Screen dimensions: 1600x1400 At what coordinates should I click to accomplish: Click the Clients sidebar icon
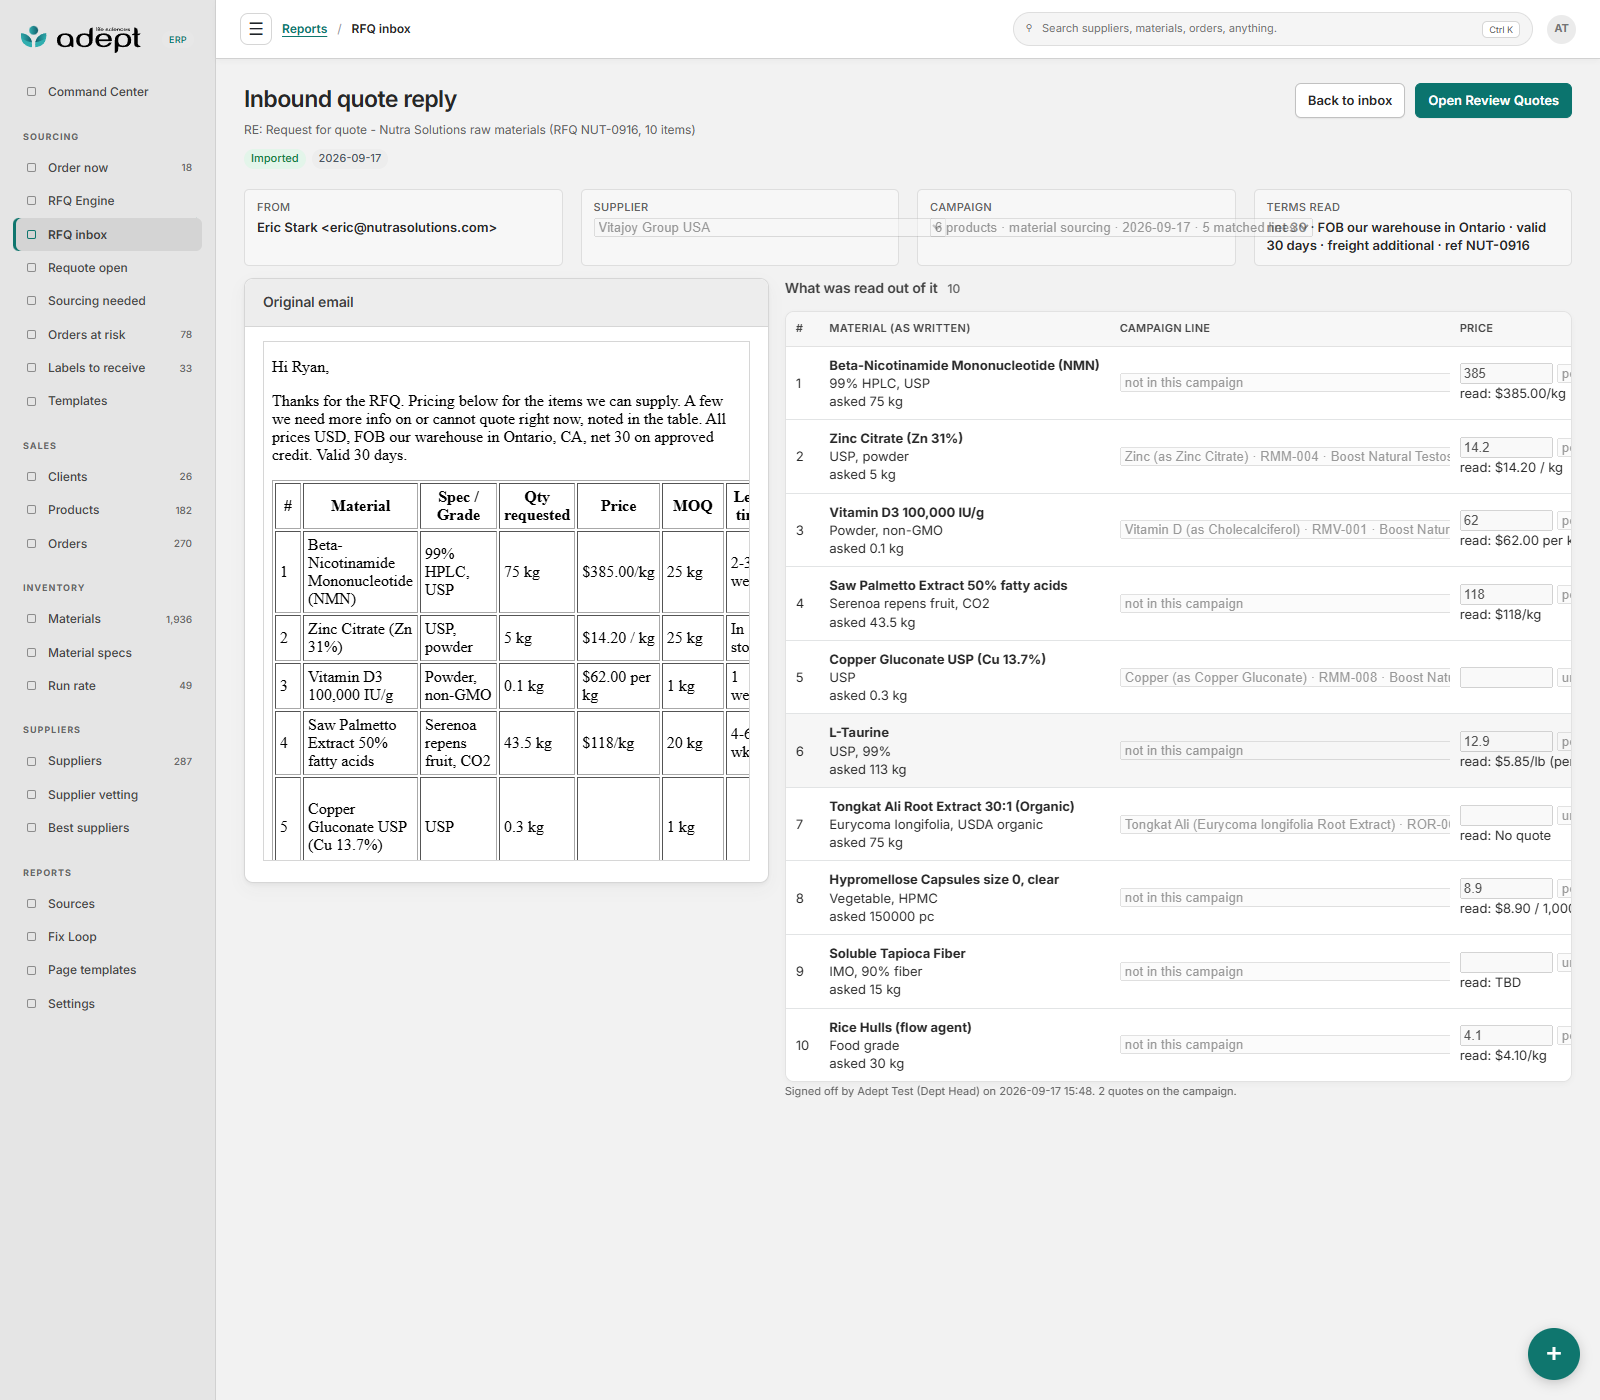click(x=31, y=477)
